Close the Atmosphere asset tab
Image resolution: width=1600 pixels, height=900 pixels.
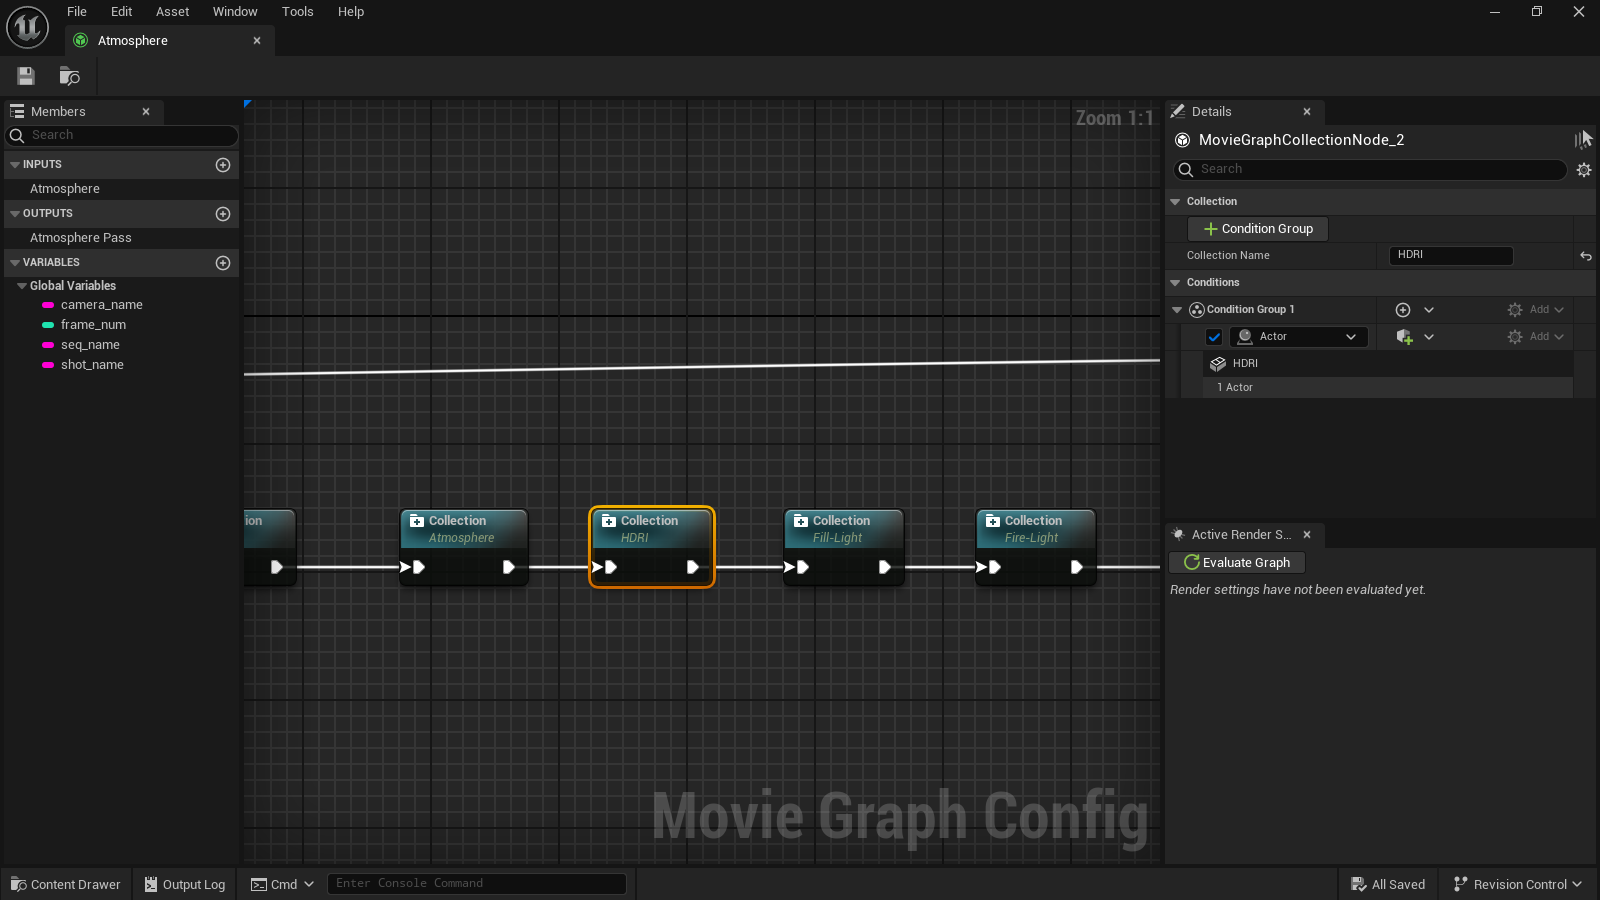click(257, 41)
